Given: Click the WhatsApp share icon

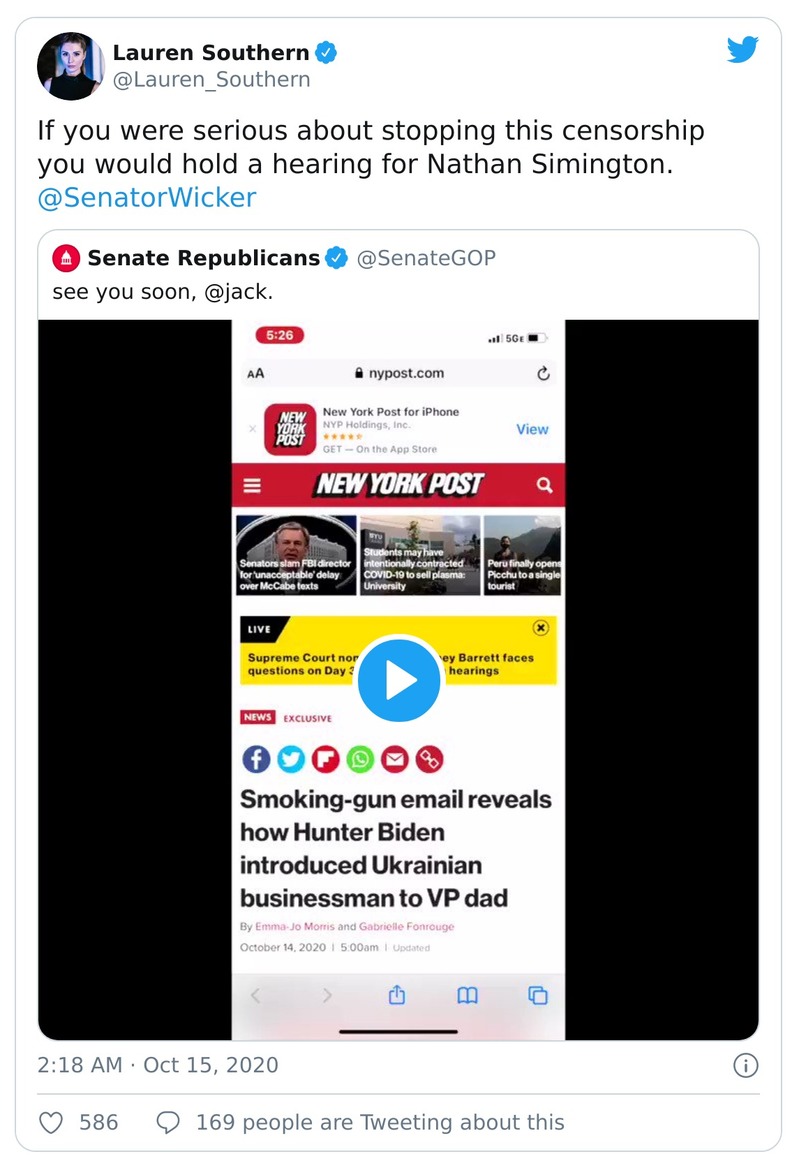Looking at the screenshot, I should click(x=360, y=759).
